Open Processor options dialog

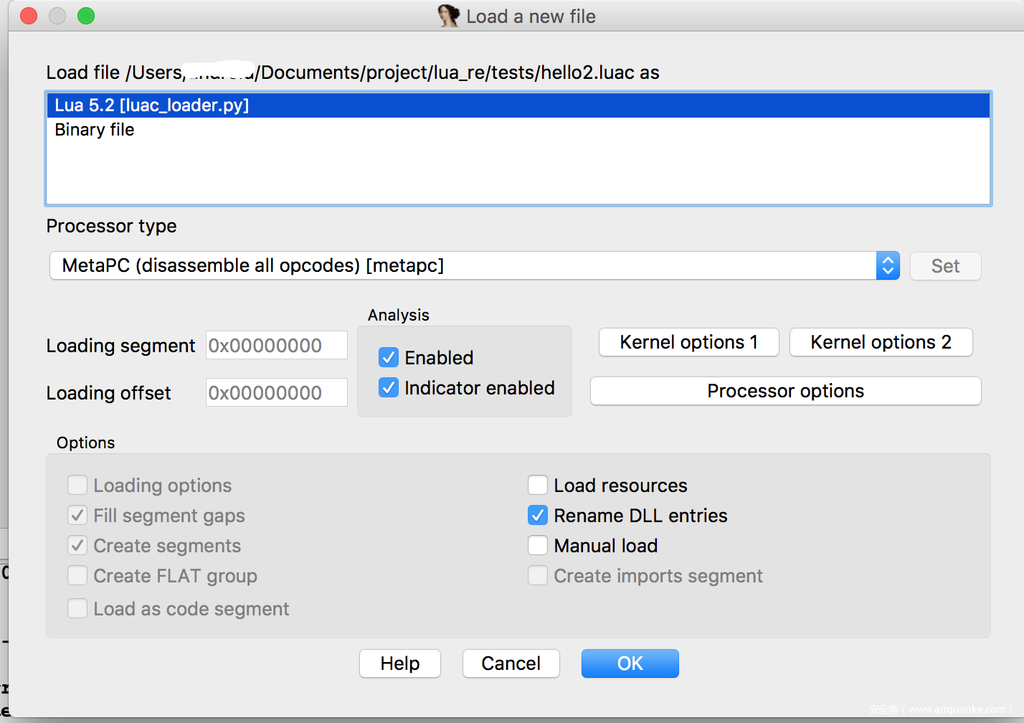785,391
